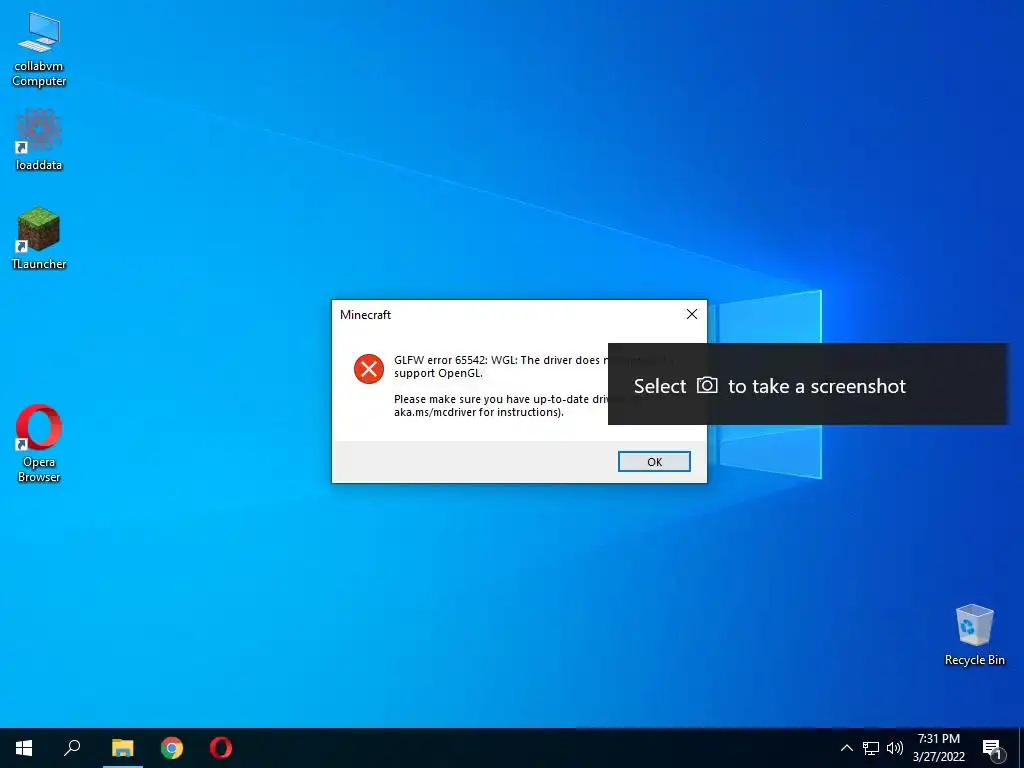Screen dimensions: 1024x768
Task: Click the 'Select to take a screenshot' notification
Action: (x=808, y=384)
